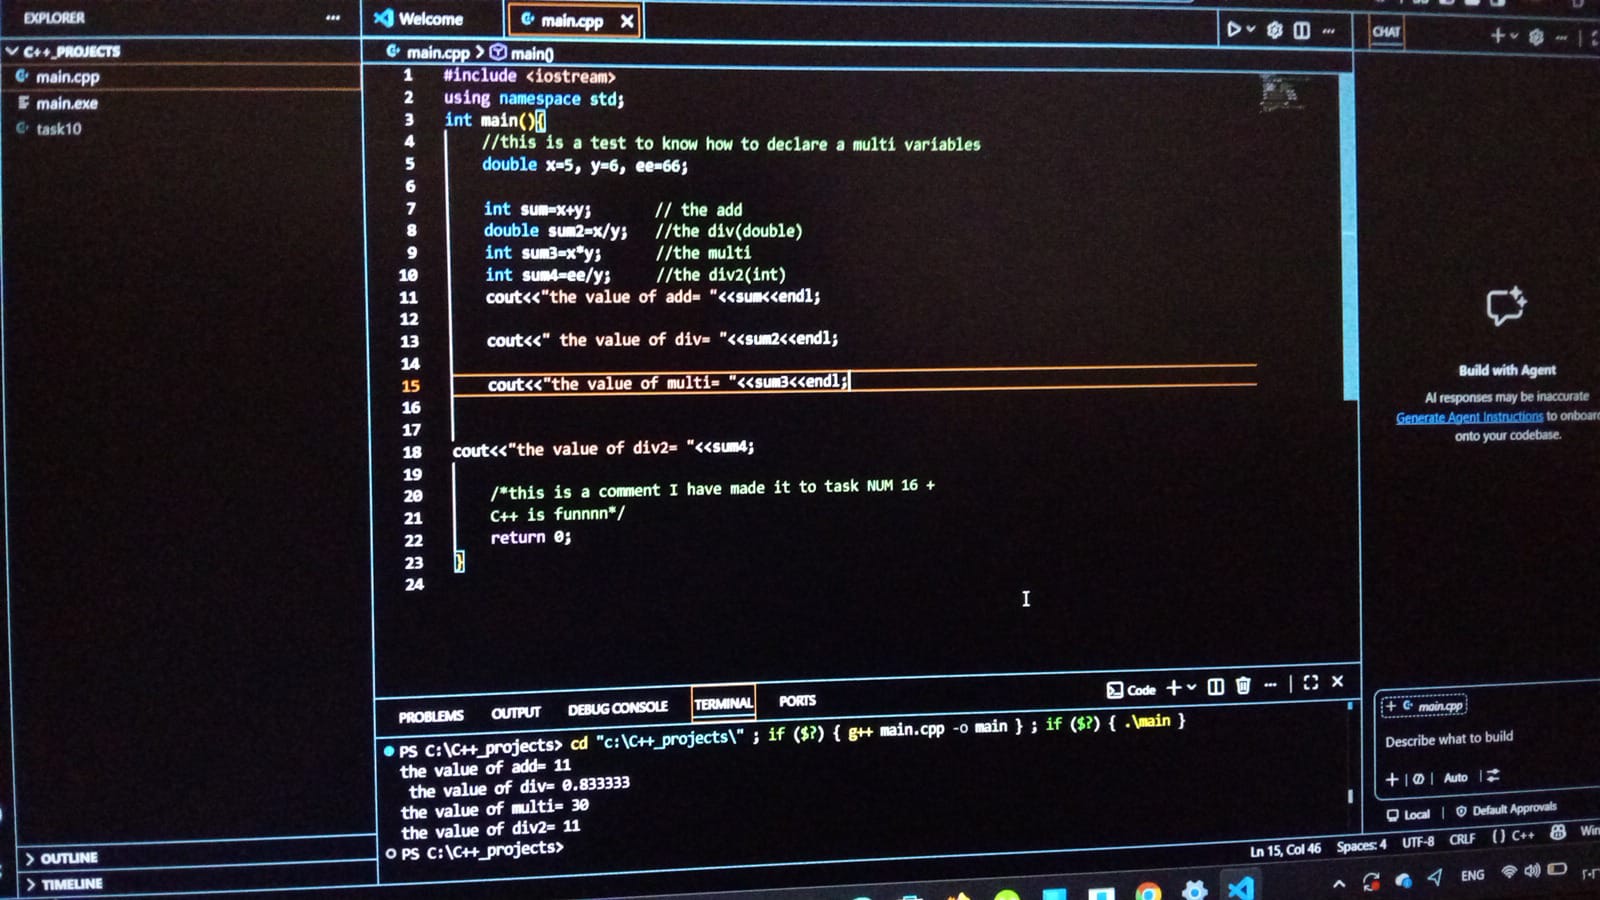The image size is (1600, 900).
Task: Open main.cpp in the Explorer tree
Action: click(x=67, y=77)
